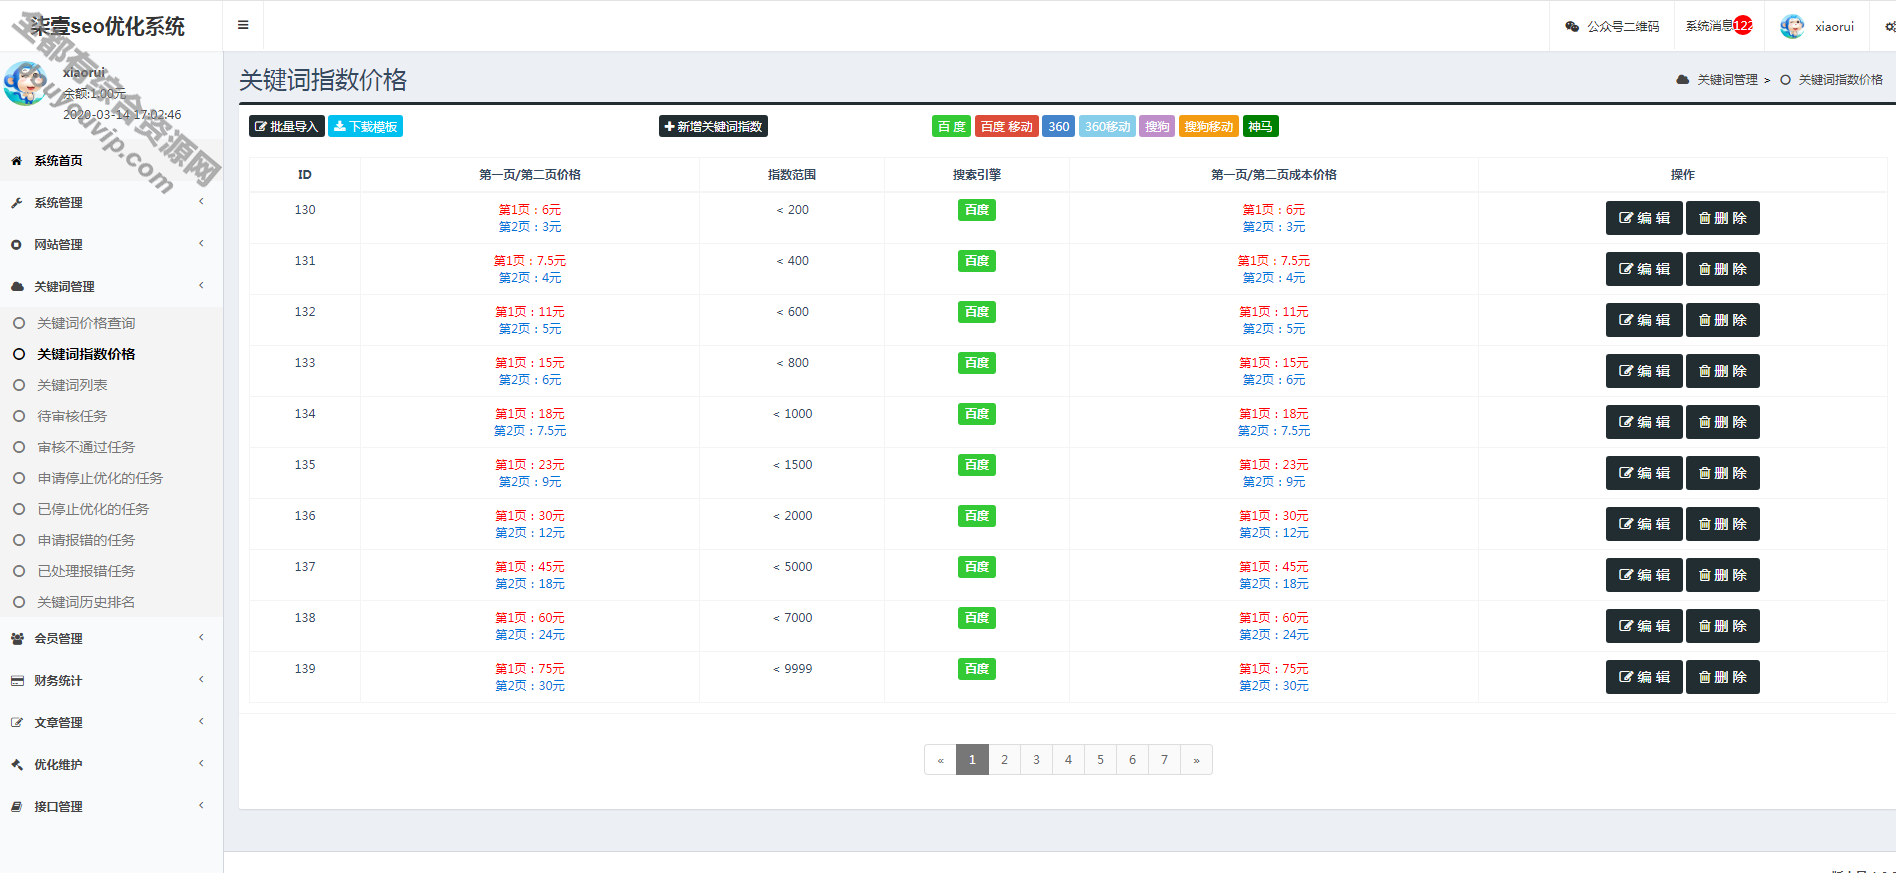
Task: Go to pagination page 7
Action: pyautogui.click(x=1164, y=760)
